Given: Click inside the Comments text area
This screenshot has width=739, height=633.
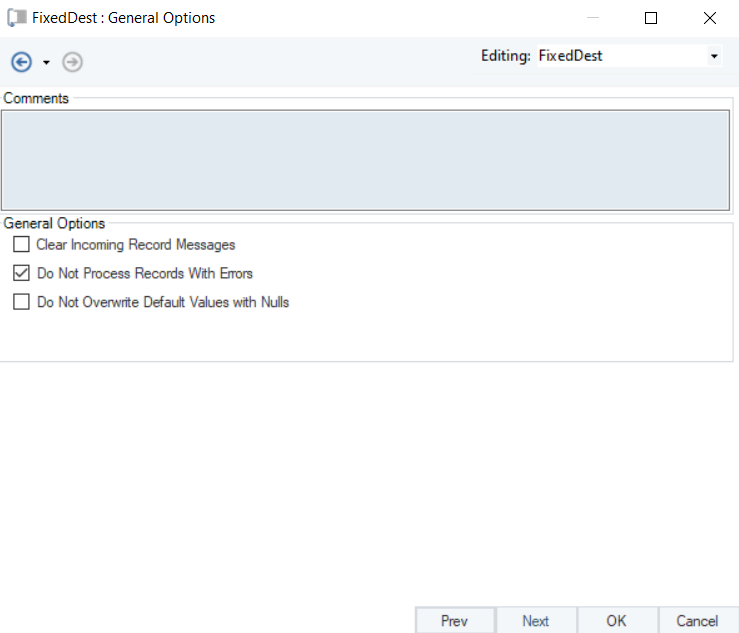Looking at the screenshot, I should [x=365, y=160].
